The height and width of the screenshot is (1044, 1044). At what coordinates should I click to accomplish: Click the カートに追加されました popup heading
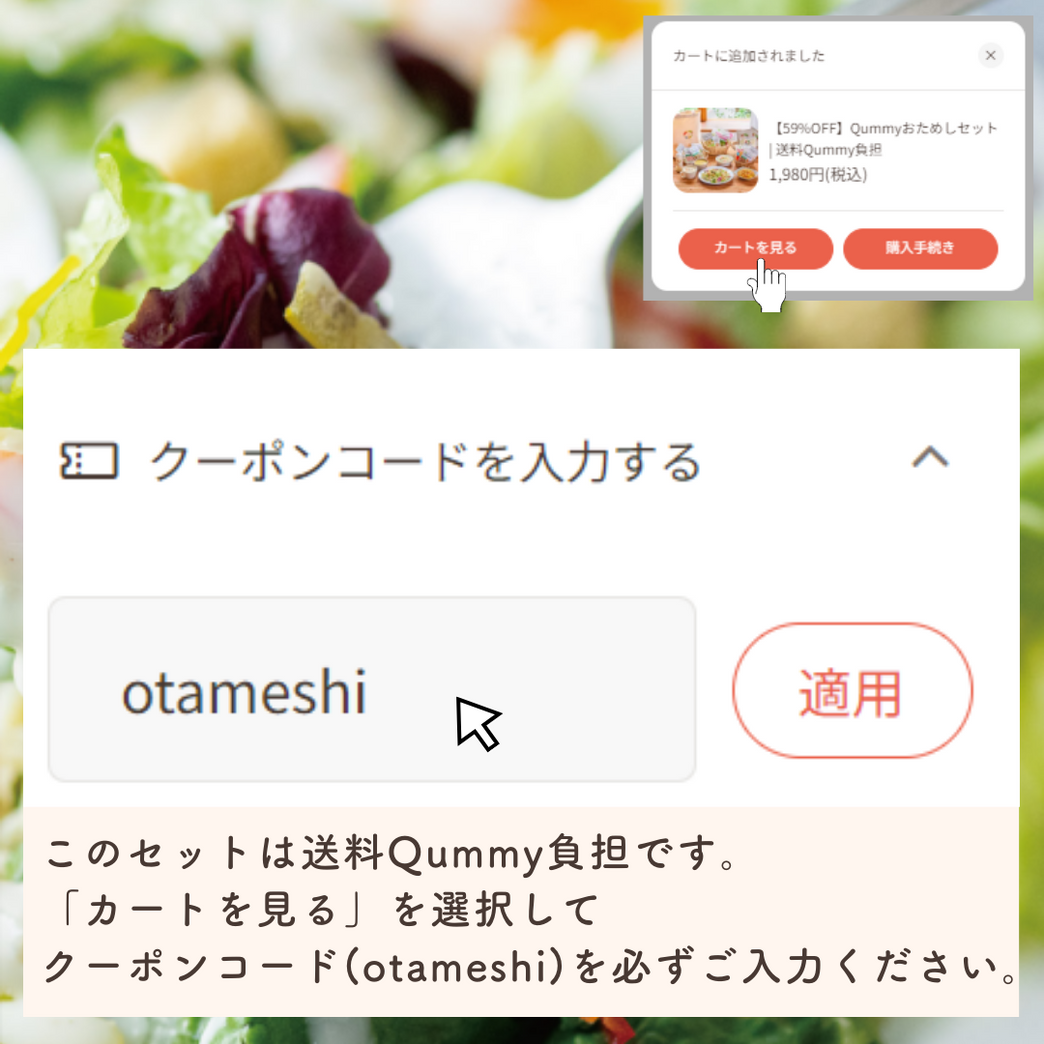(748, 56)
